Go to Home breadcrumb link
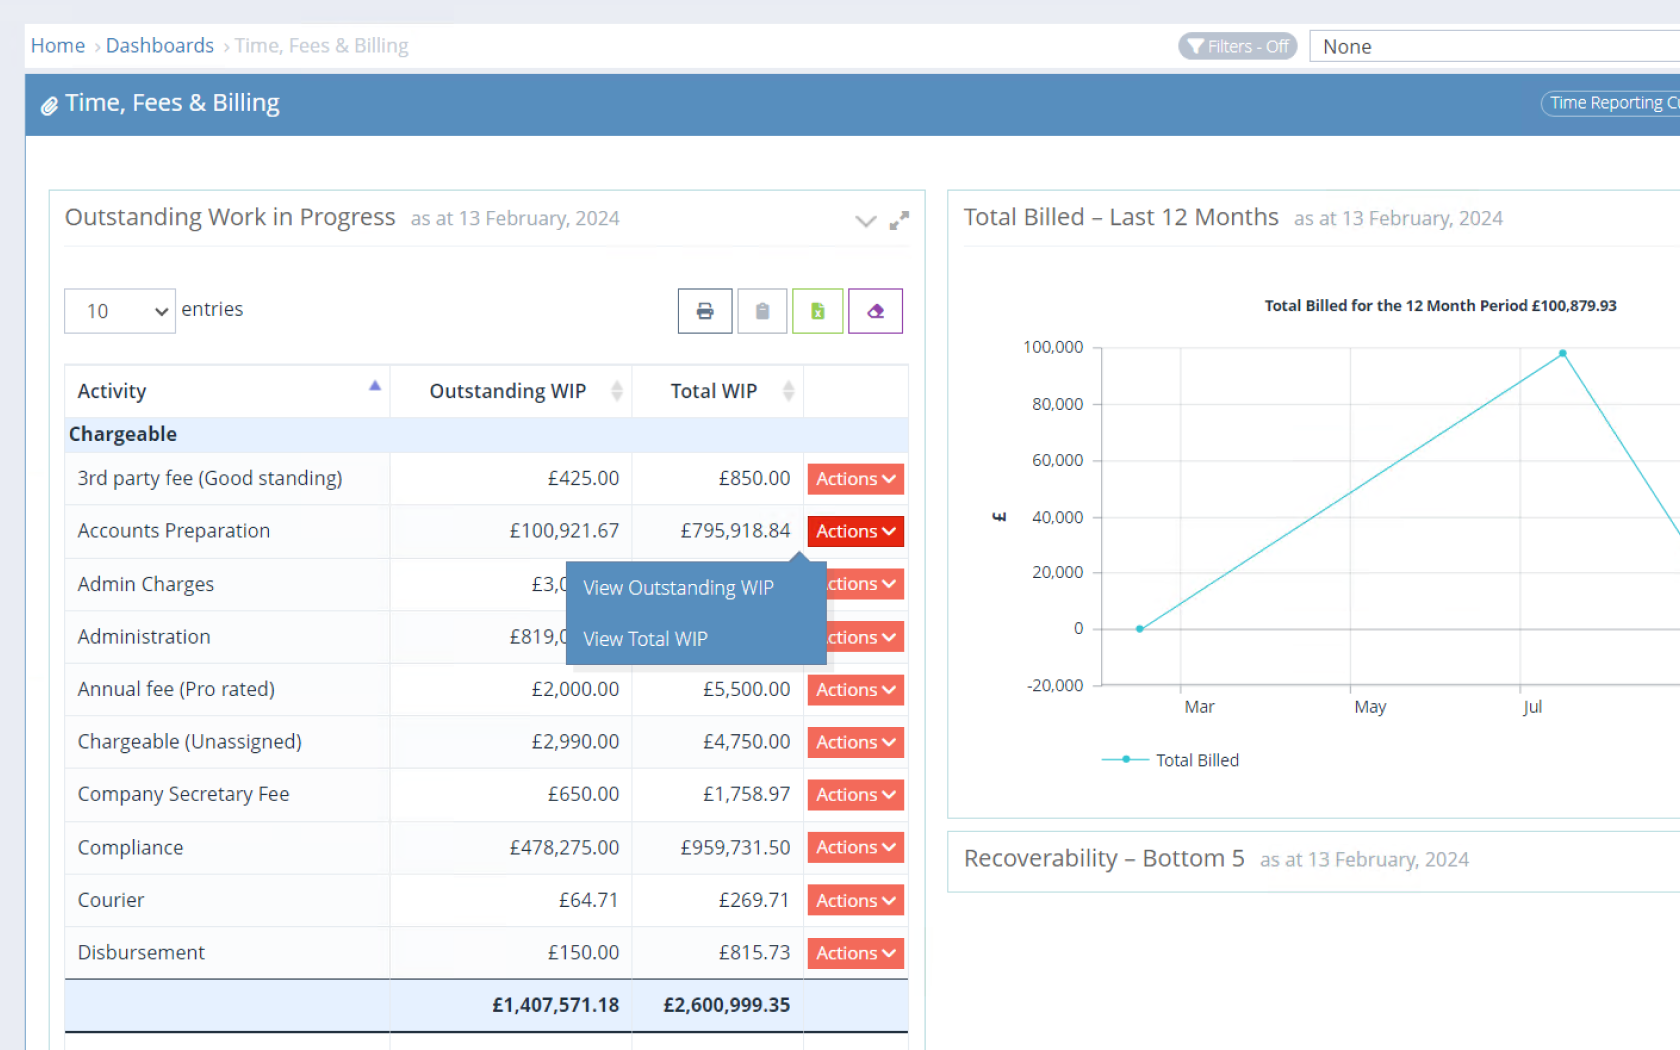The image size is (1680, 1050). pyautogui.click(x=58, y=46)
